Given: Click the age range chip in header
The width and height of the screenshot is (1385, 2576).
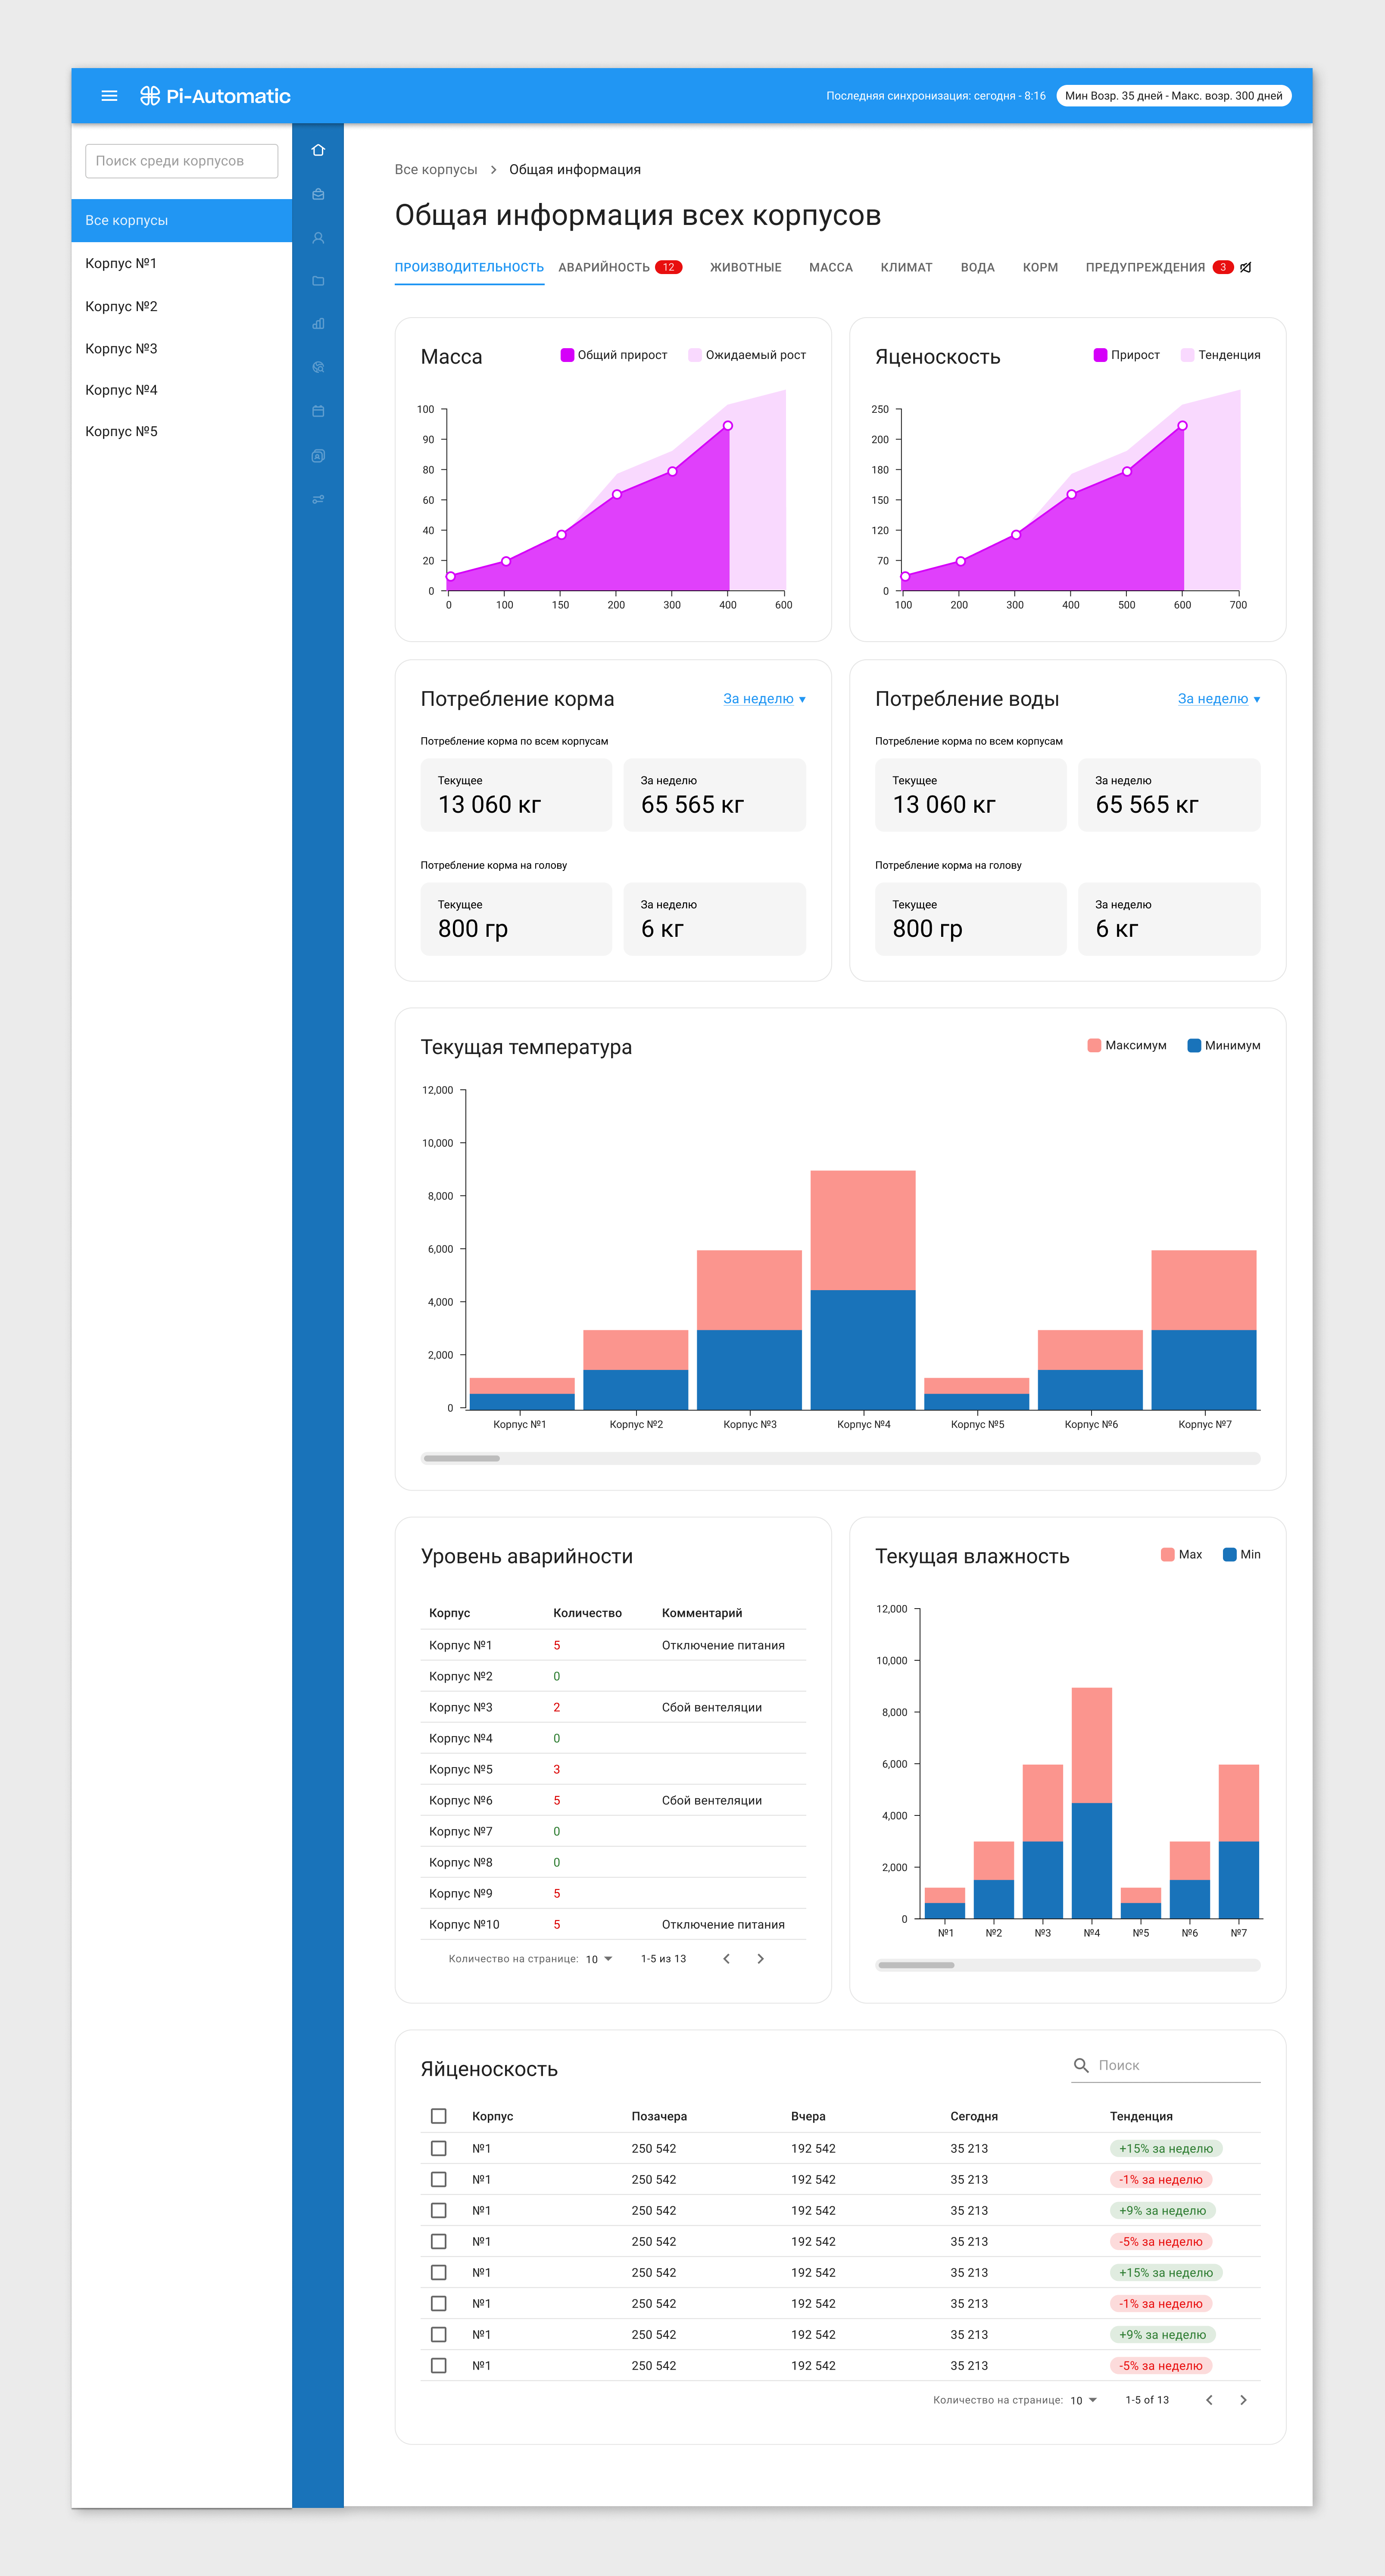Looking at the screenshot, I should coord(1173,96).
